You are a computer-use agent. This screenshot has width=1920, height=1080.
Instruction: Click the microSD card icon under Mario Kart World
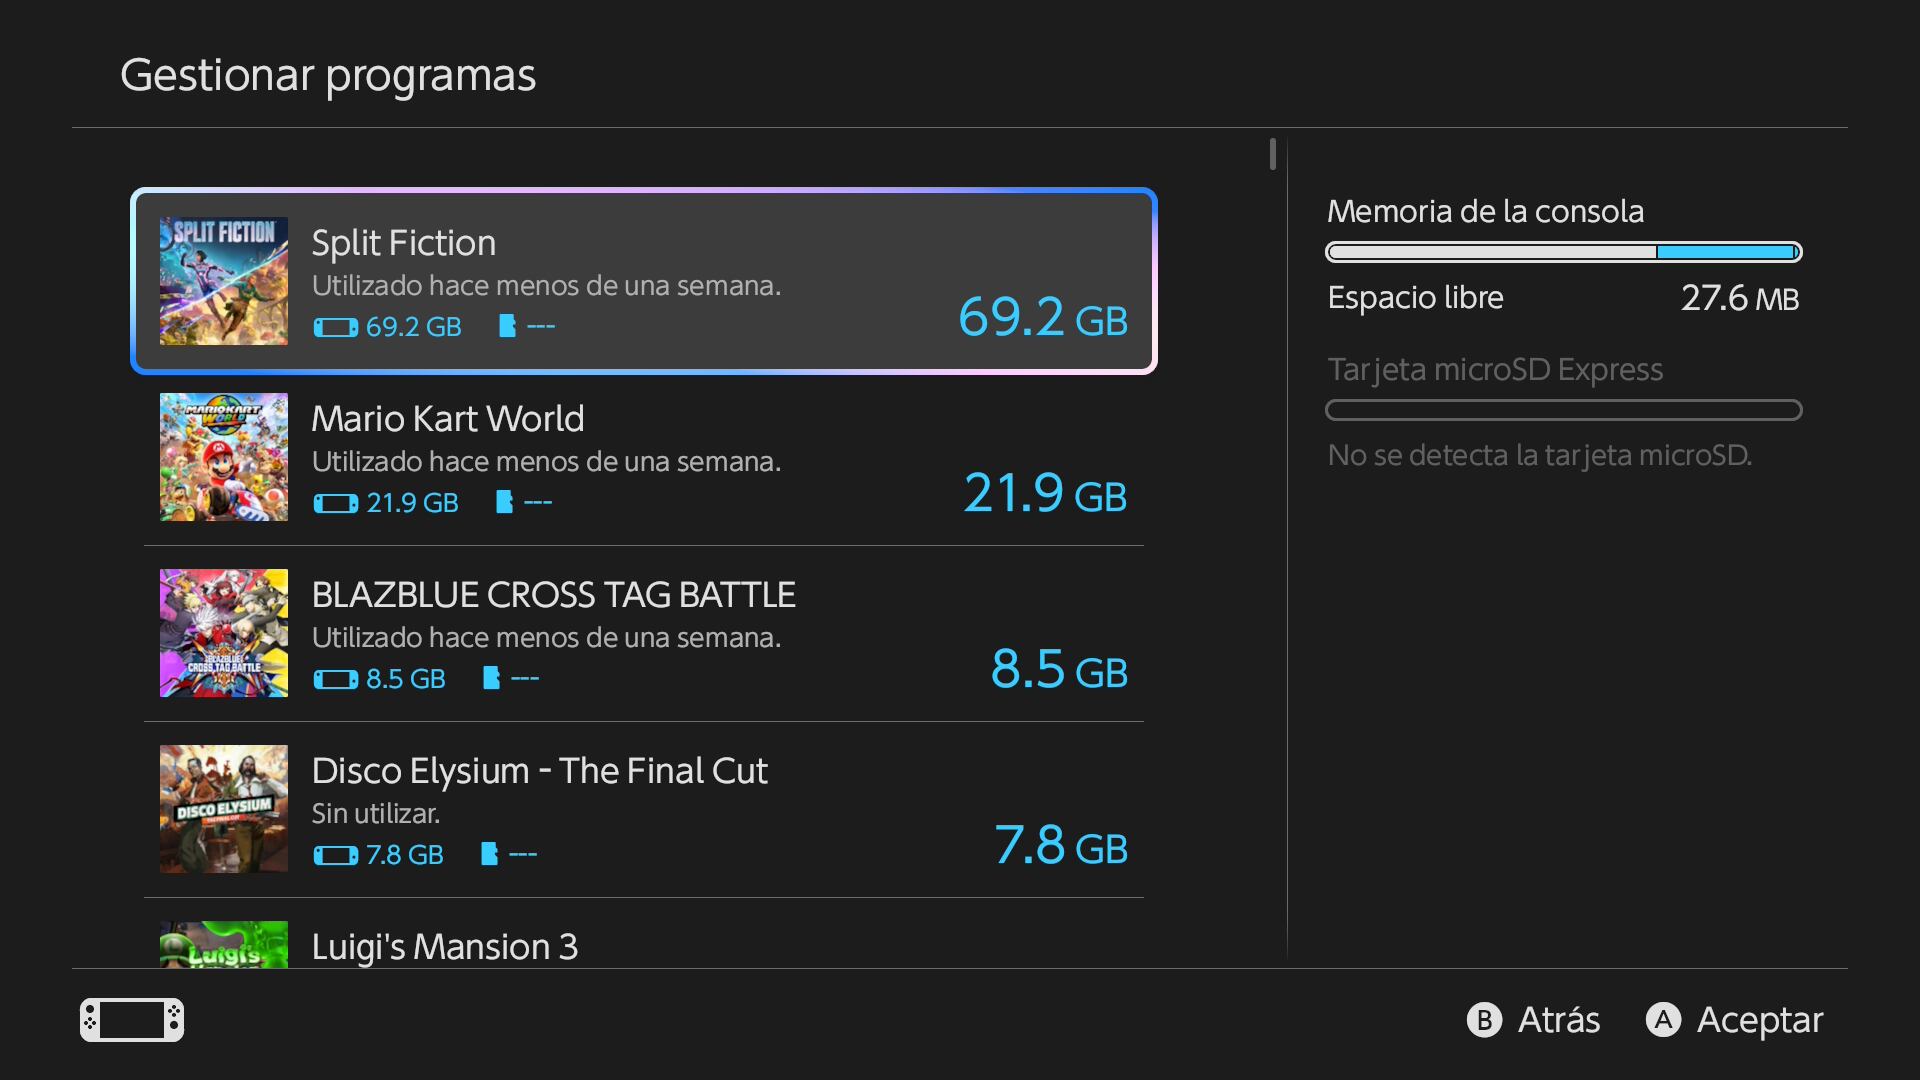504,502
